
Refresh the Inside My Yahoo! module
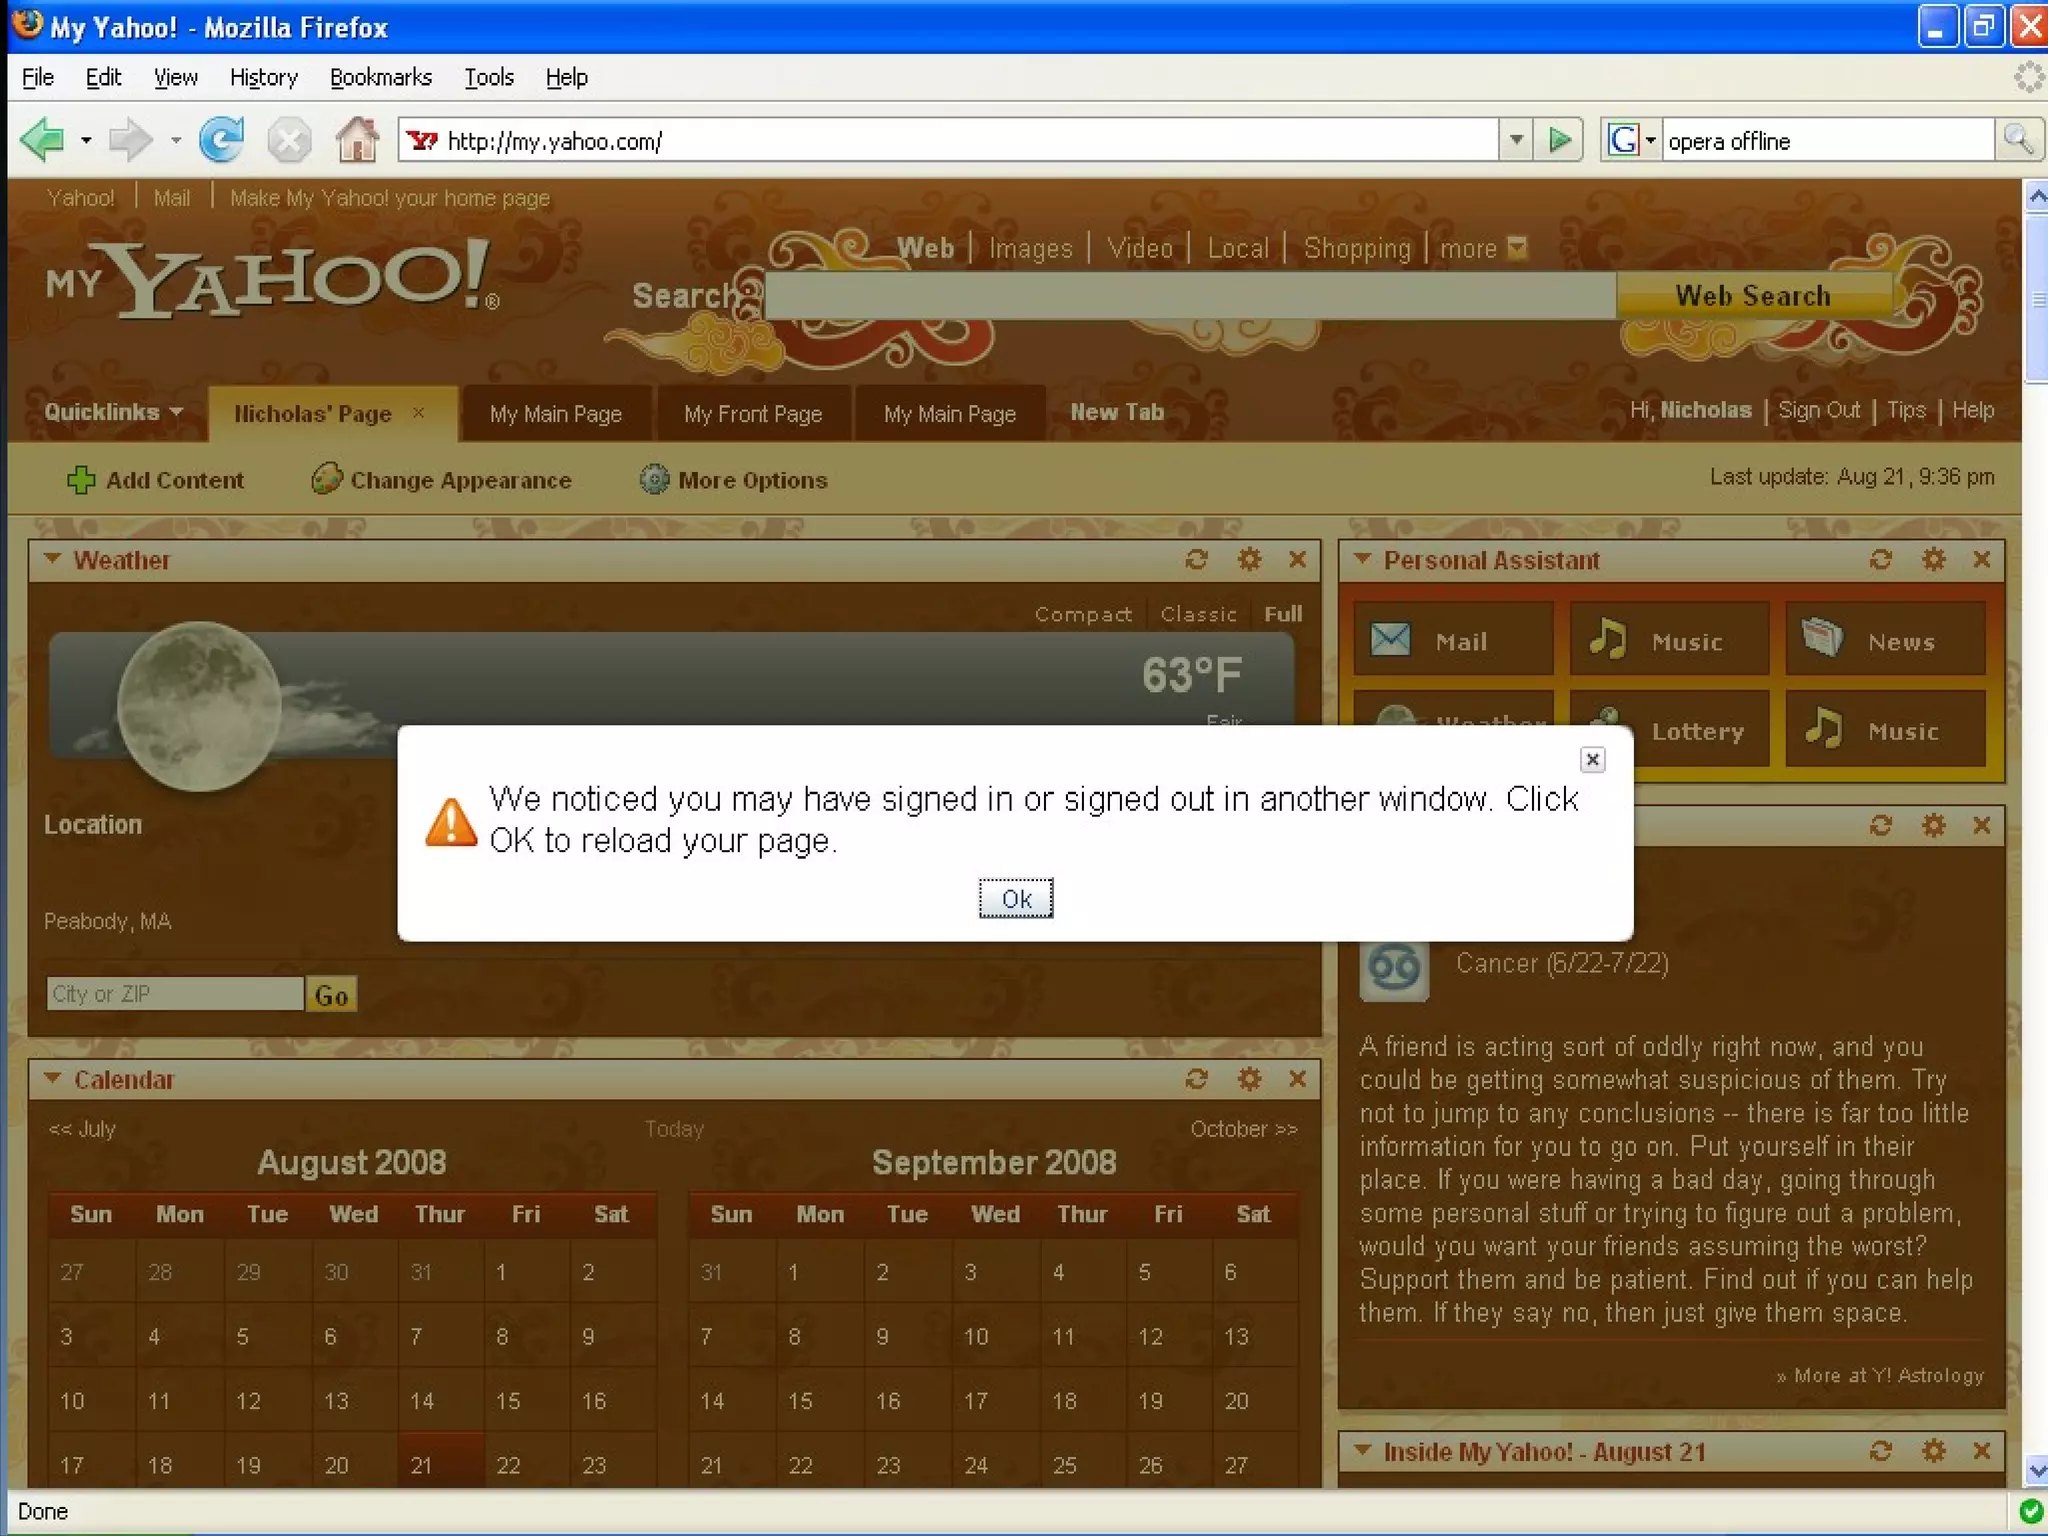pyautogui.click(x=1881, y=1451)
